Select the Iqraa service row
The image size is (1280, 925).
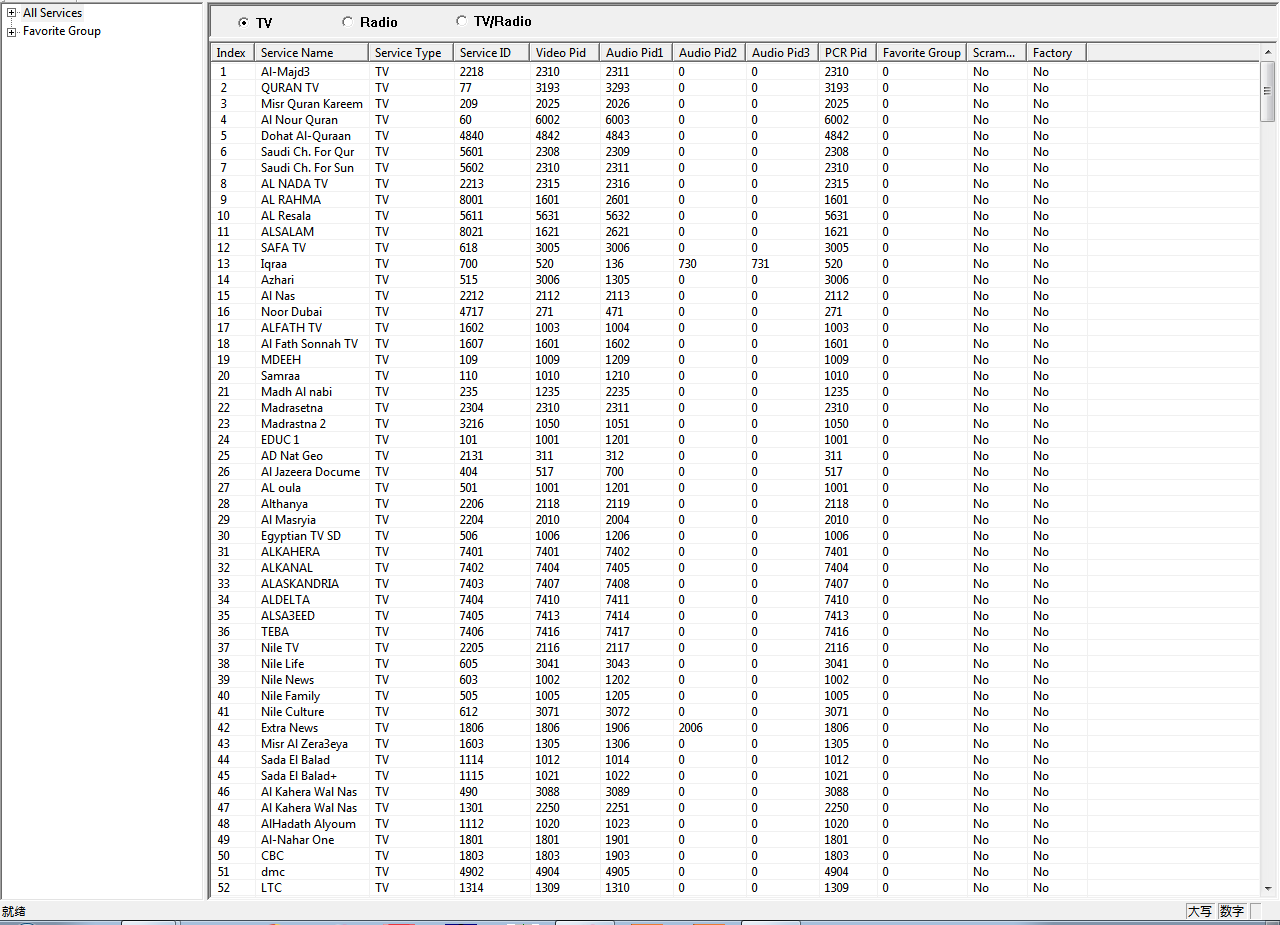pyautogui.click(x=649, y=264)
